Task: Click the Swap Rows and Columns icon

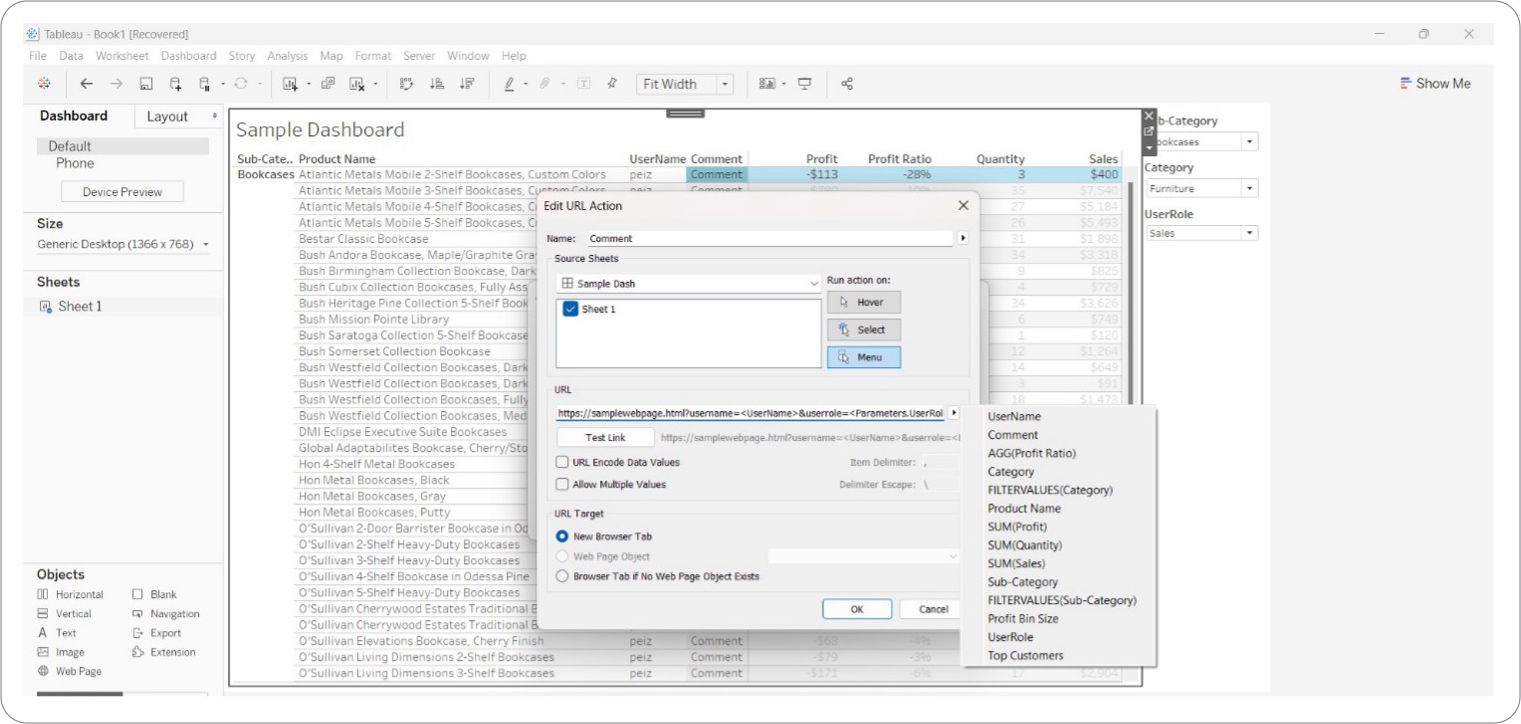Action: [x=406, y=84]
